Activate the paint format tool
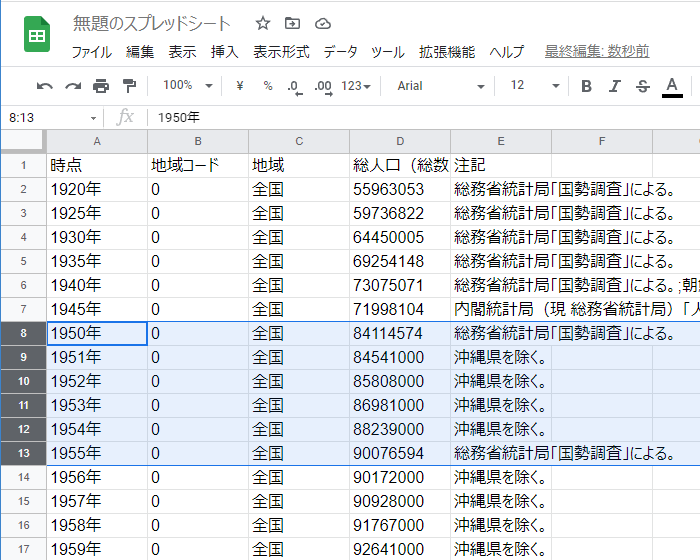Viewport: 700px width, 560px height. click(129, 86)
